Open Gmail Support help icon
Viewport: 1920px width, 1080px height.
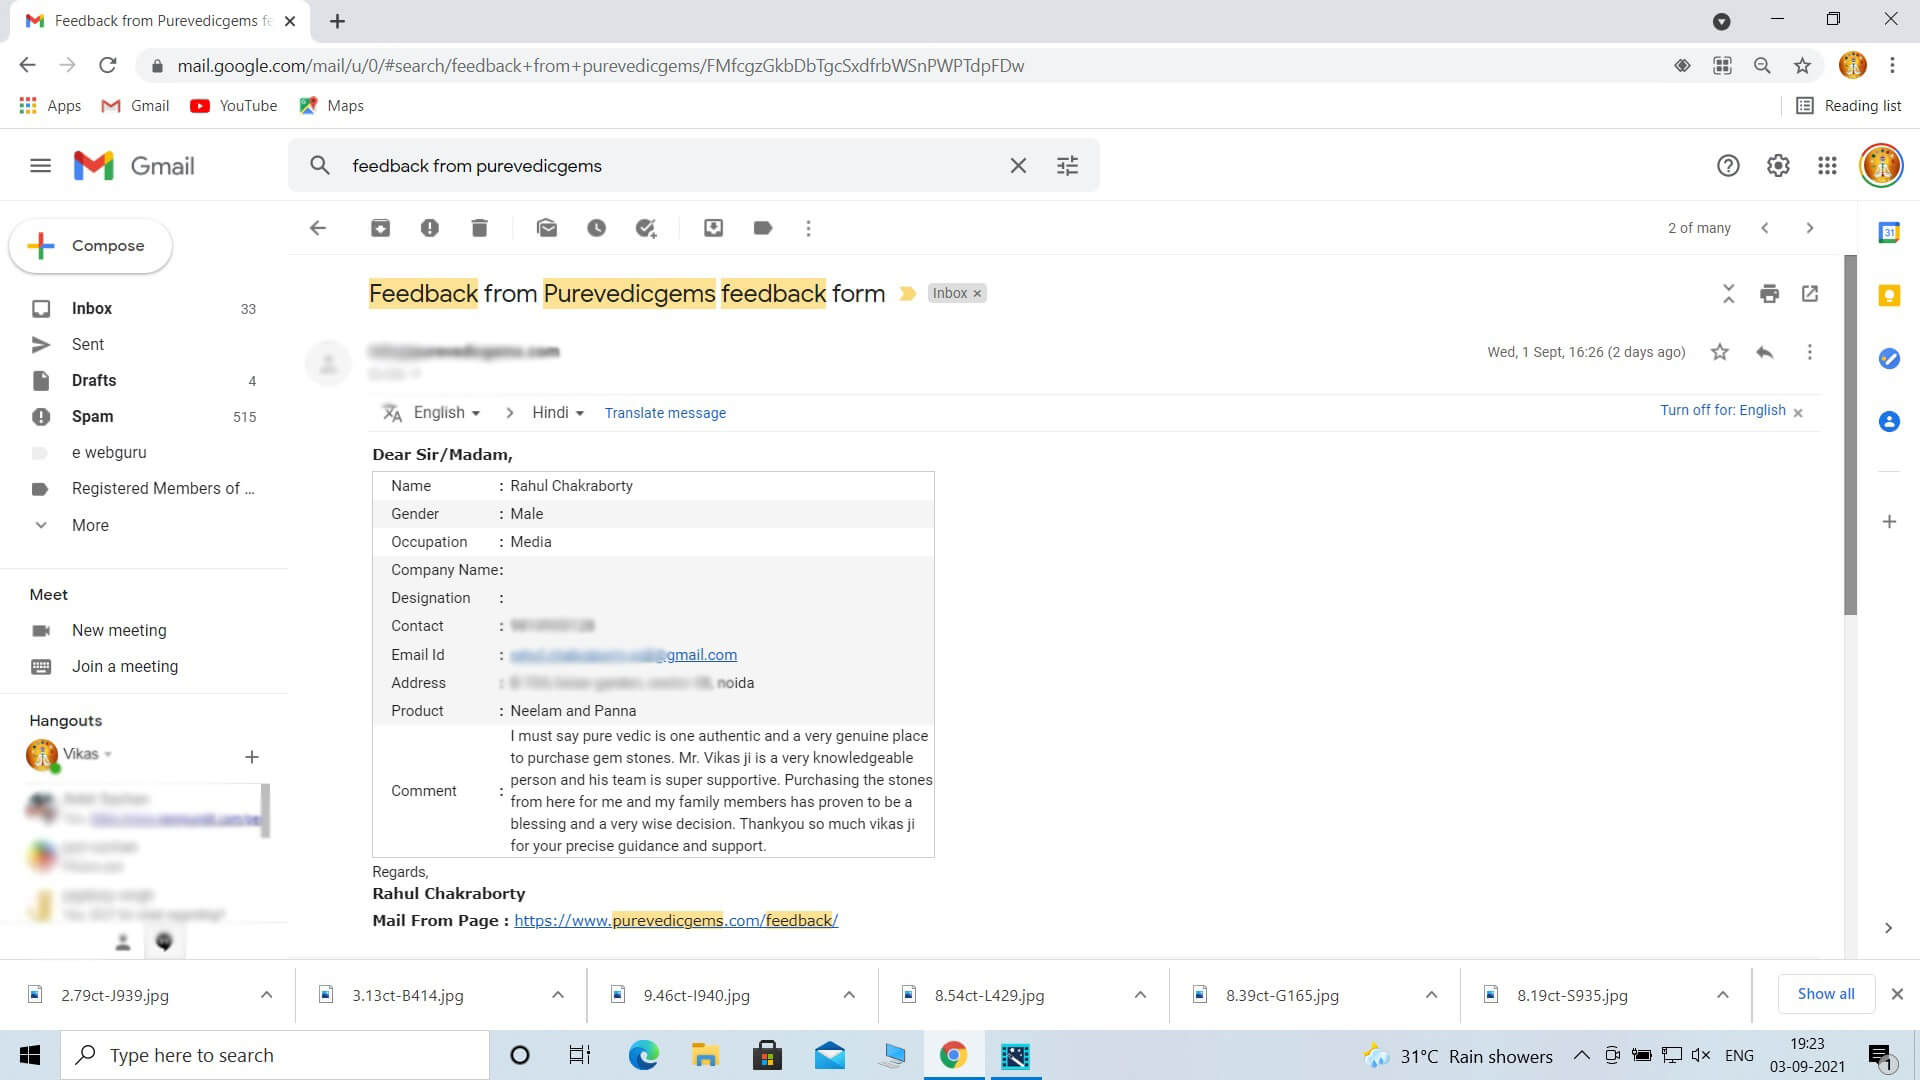click(1728, 166)
